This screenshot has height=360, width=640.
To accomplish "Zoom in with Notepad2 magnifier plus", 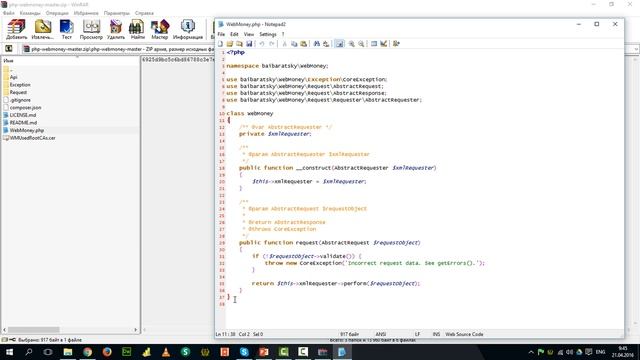I will click(351, 44).
